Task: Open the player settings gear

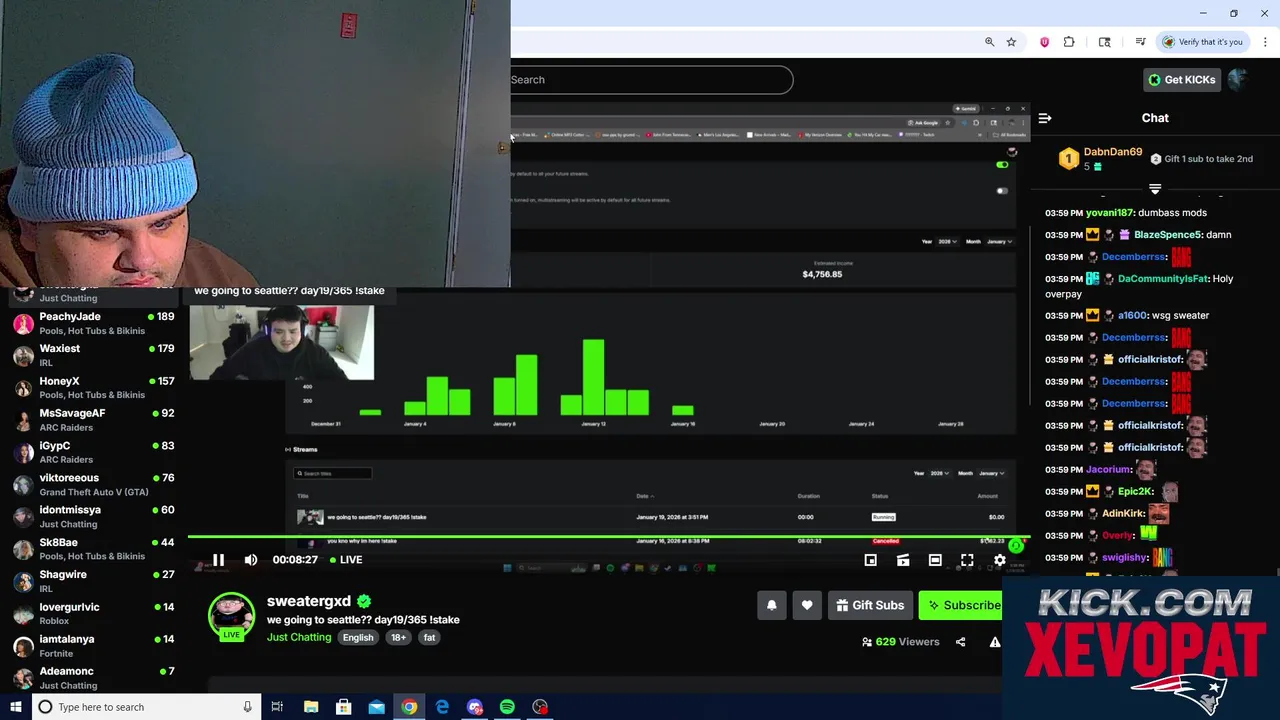Action: click(999, 560)
